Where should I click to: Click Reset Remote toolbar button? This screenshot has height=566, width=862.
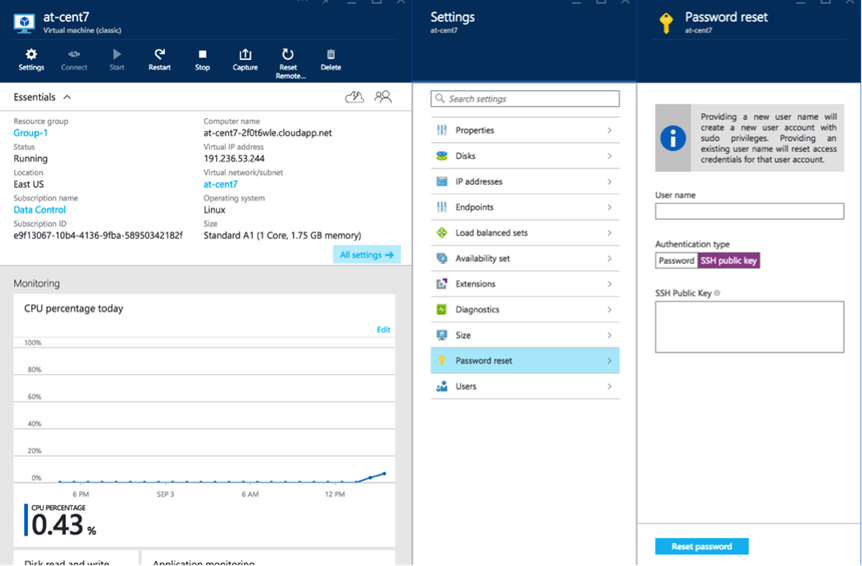(289, 64)
